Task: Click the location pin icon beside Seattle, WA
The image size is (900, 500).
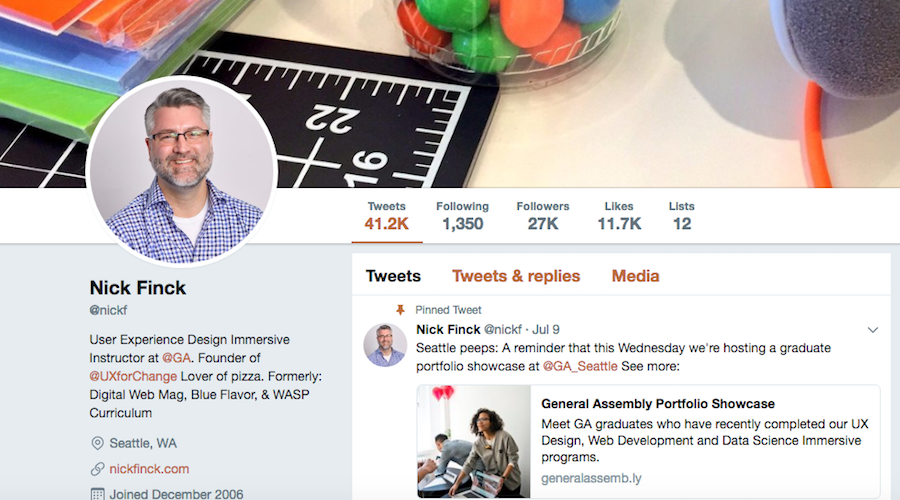Action: coord(97,443)
